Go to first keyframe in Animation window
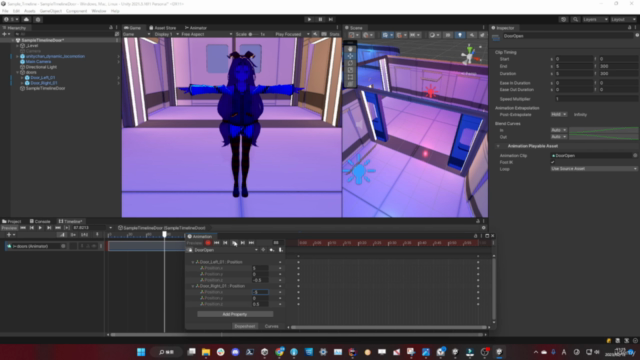 [x=217, y=243]
